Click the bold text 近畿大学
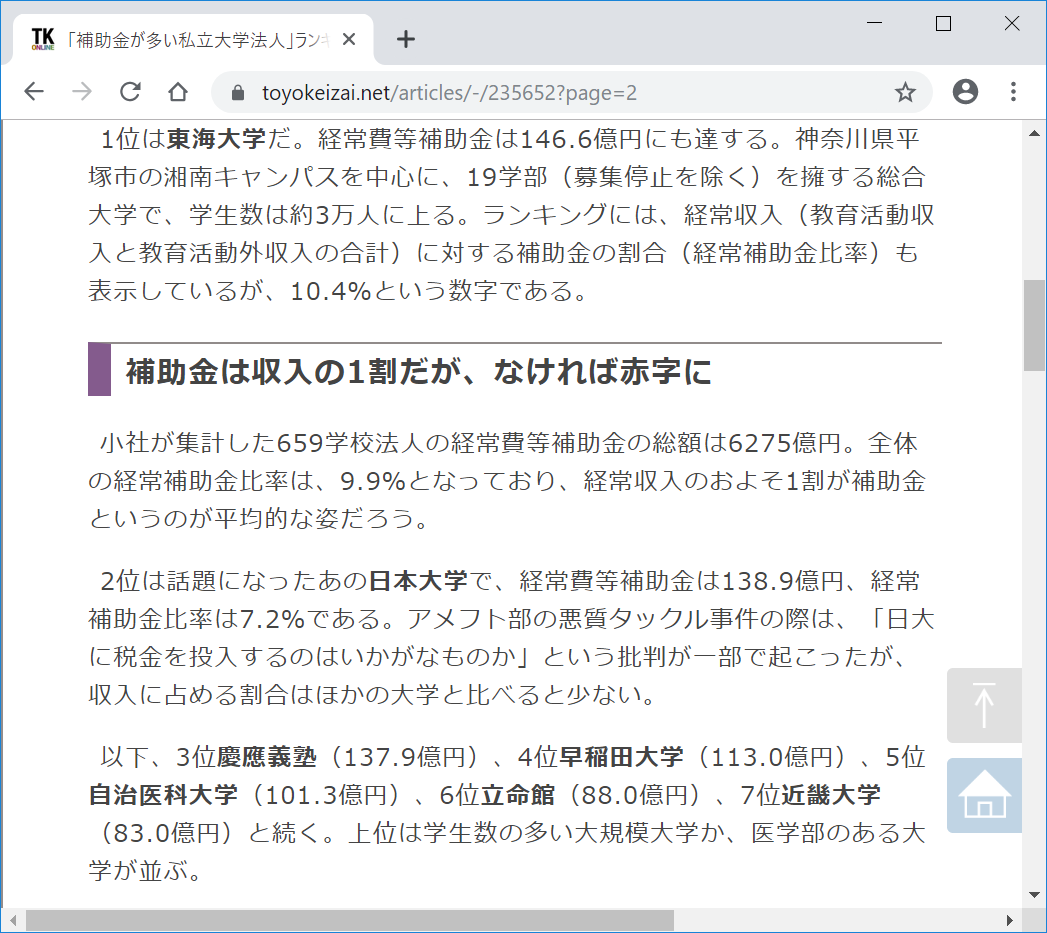The image size is (1047, 933). tap(831, 795)
